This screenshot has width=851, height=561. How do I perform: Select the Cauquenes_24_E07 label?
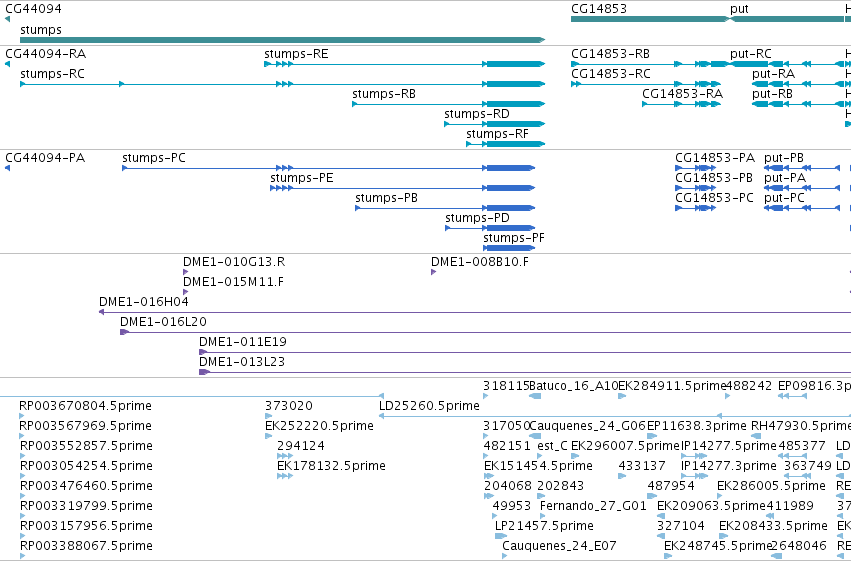(x=559, y=547)
